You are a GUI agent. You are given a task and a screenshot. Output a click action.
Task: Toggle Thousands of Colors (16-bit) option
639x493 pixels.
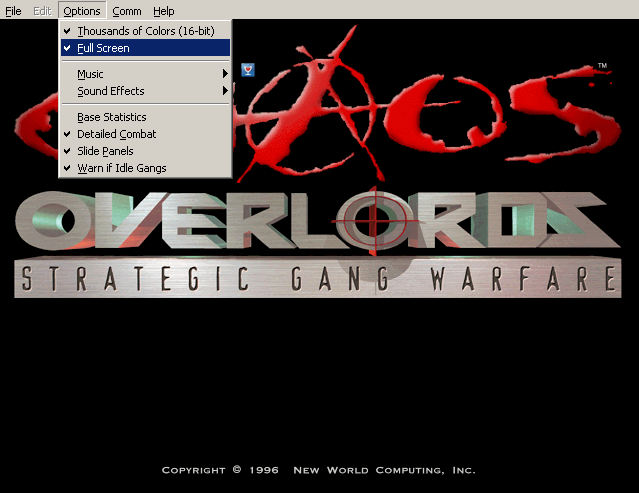pyautogui.click(x=145, y=31)
